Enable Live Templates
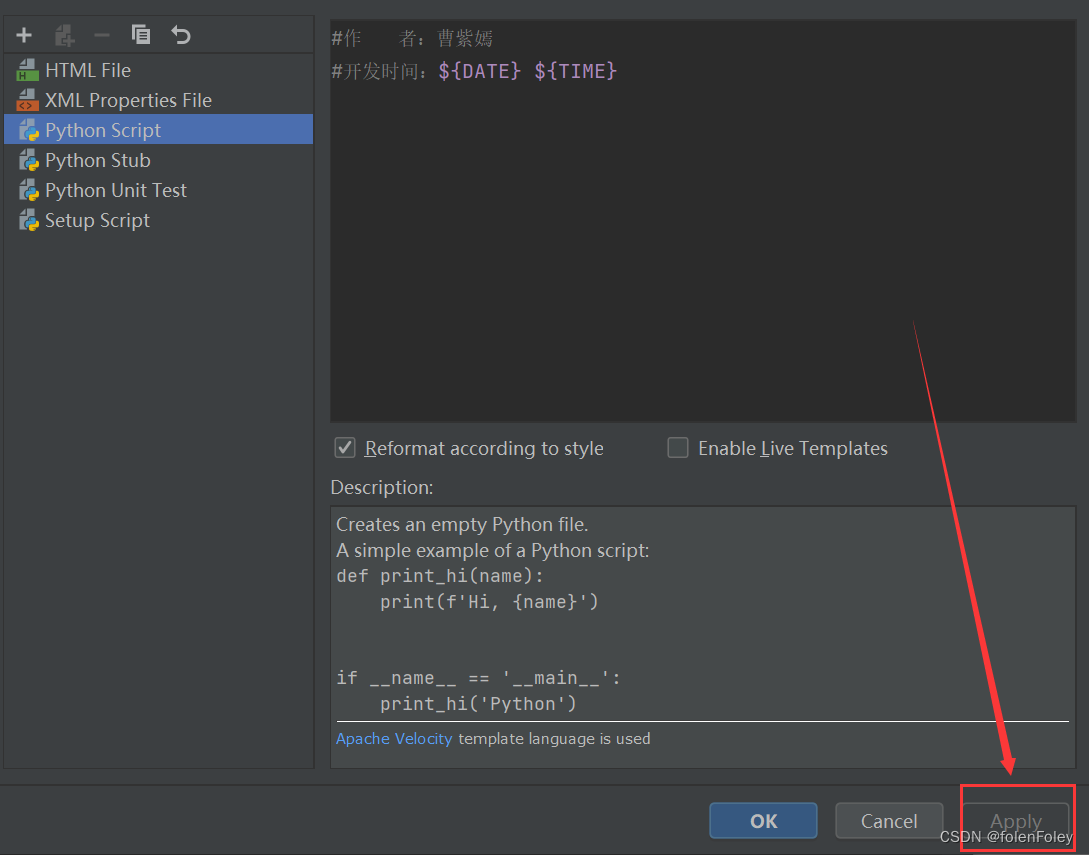The height and width of the screenshot is (855, 1089). (678, 448)
